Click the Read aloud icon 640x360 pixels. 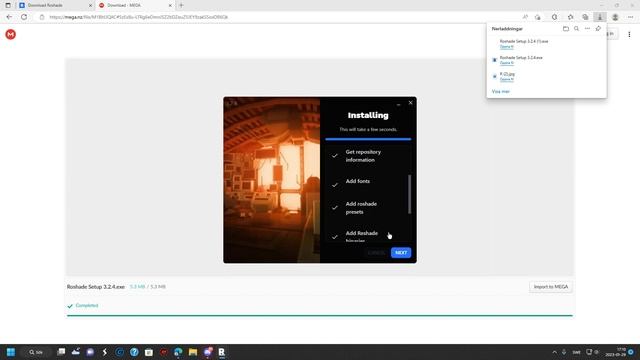tap(525, 17)
